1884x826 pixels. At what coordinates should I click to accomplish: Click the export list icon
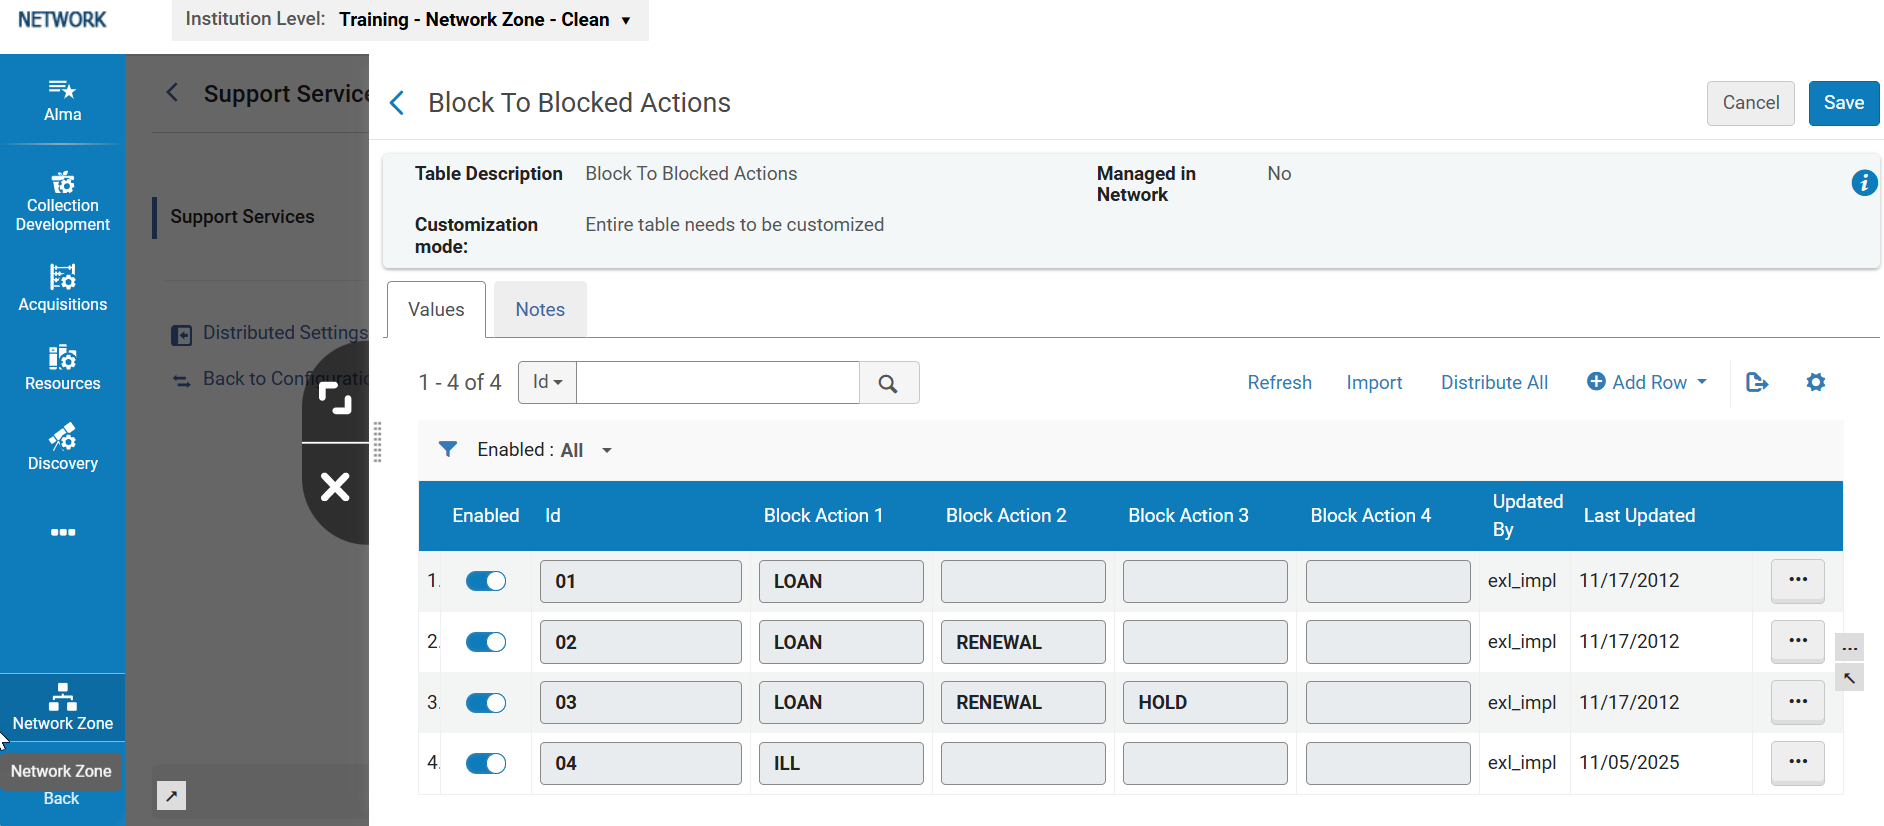(1756, 383)
